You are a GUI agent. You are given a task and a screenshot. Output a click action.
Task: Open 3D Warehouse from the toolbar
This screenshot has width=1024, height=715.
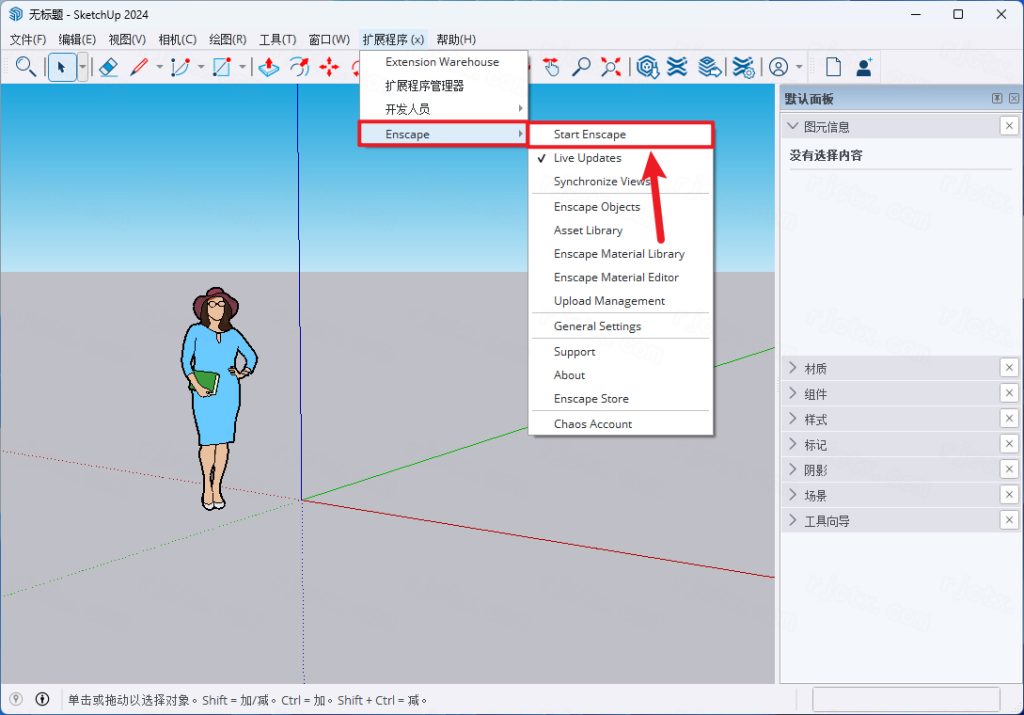647,67
